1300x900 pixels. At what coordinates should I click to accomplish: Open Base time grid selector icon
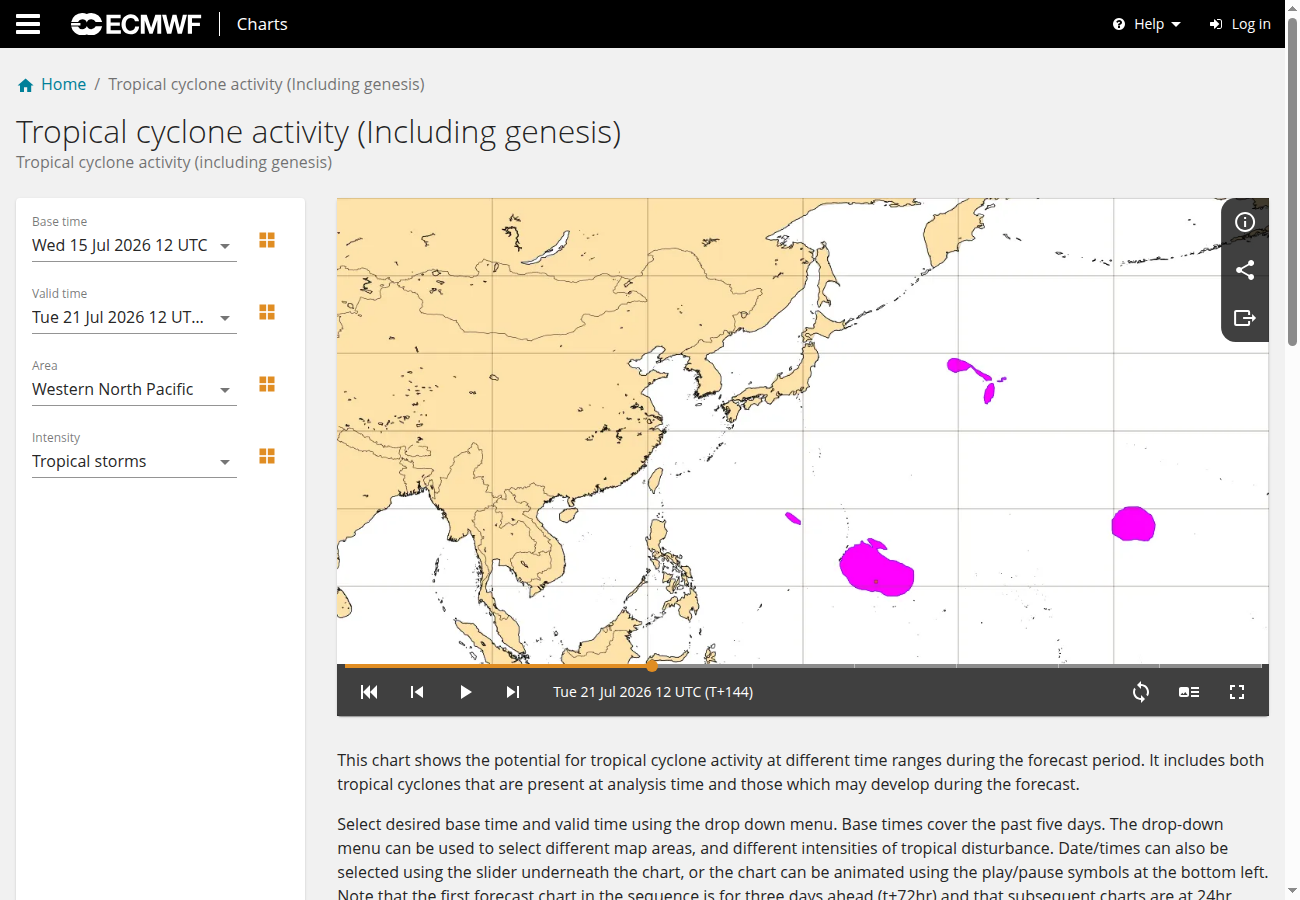point(267,240)
